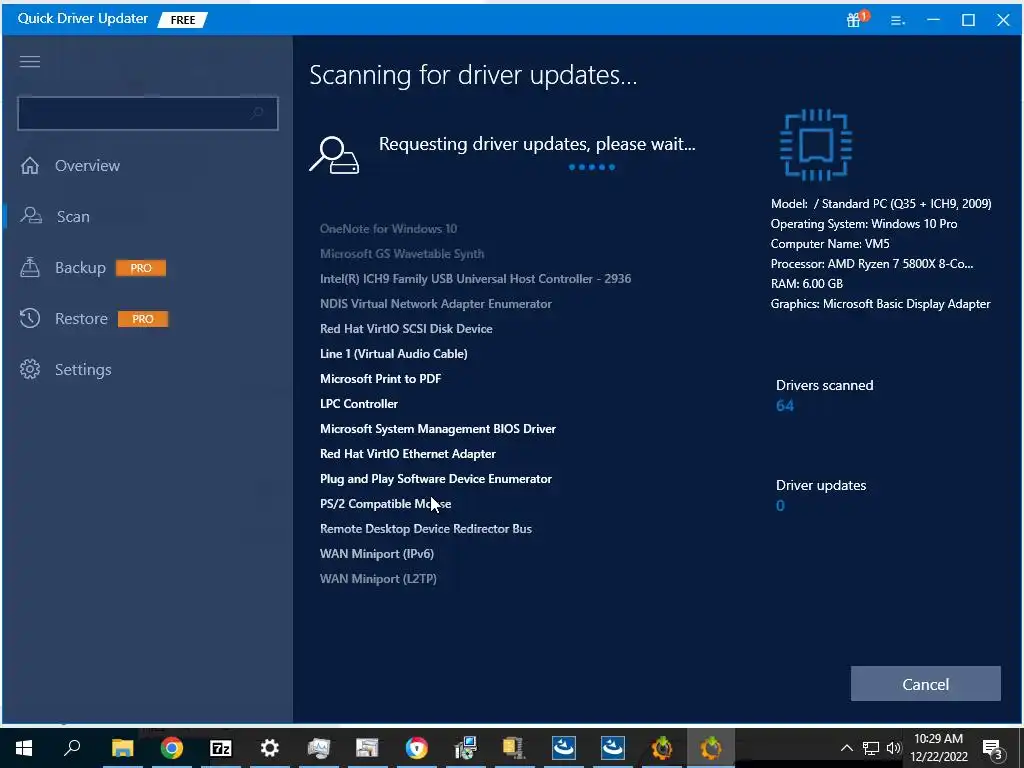Select 'WAN Miniport (L2TP)' entry
This screenshot has height=768, width=1024.
[x=378, y=579]
